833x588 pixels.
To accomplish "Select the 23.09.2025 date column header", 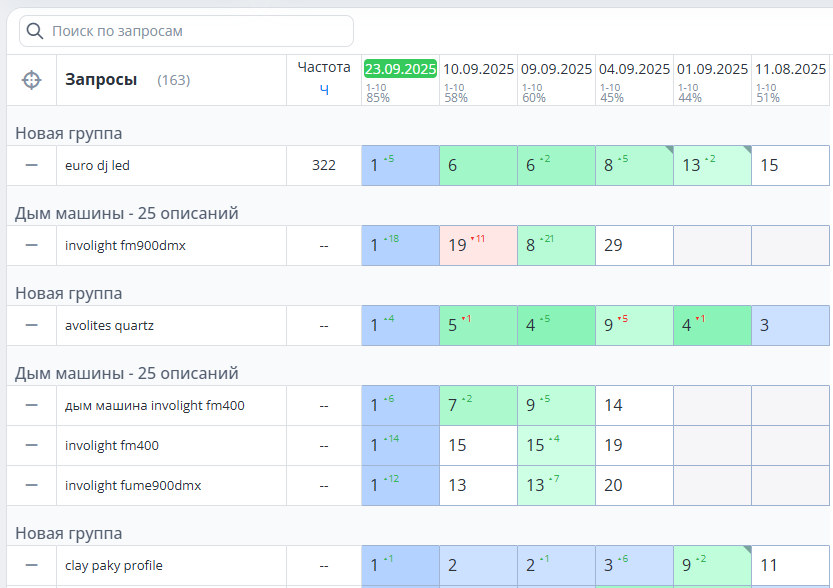I will pyautogui.click(x=401, y=69).
